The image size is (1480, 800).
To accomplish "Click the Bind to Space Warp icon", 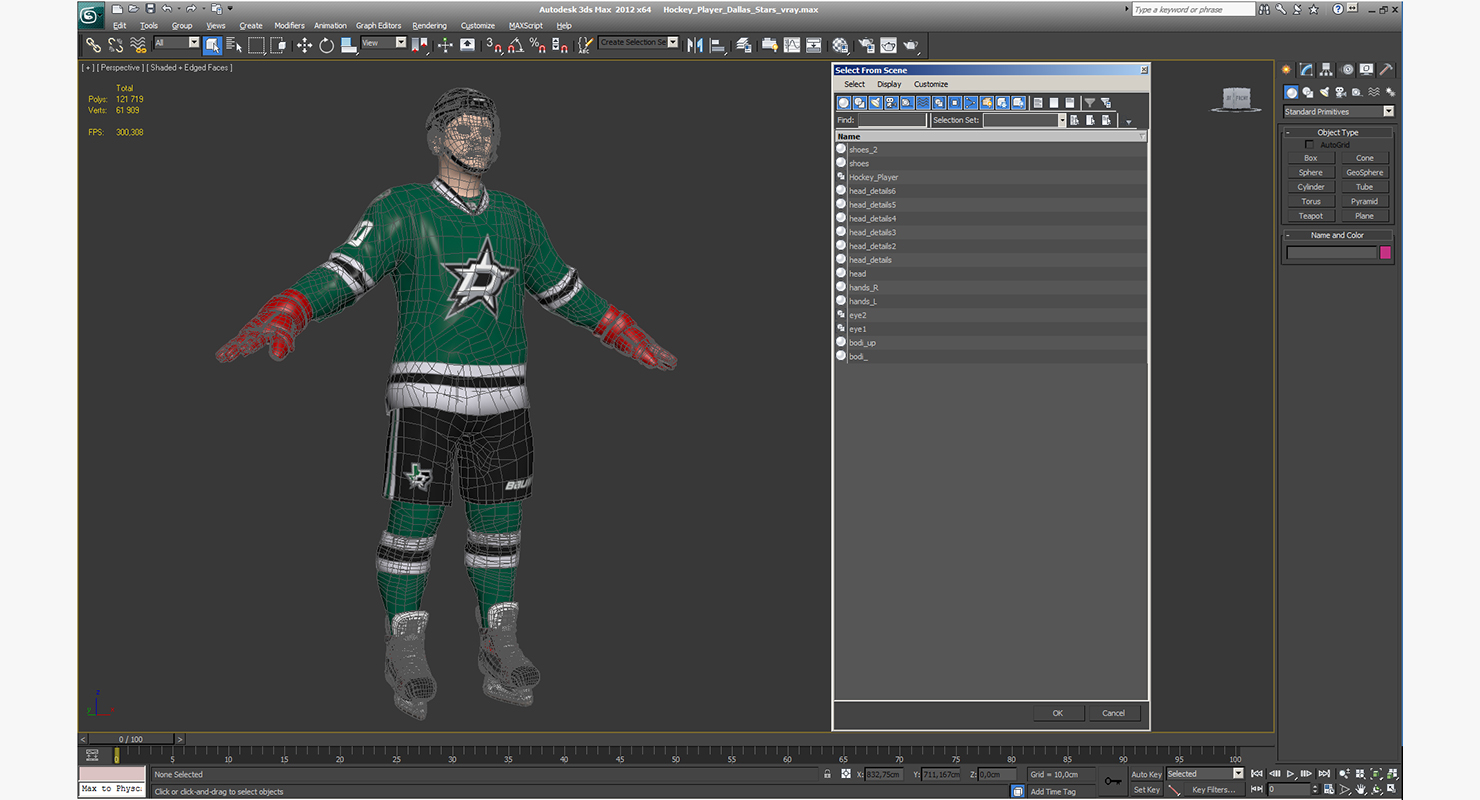I will coord(138,45).
